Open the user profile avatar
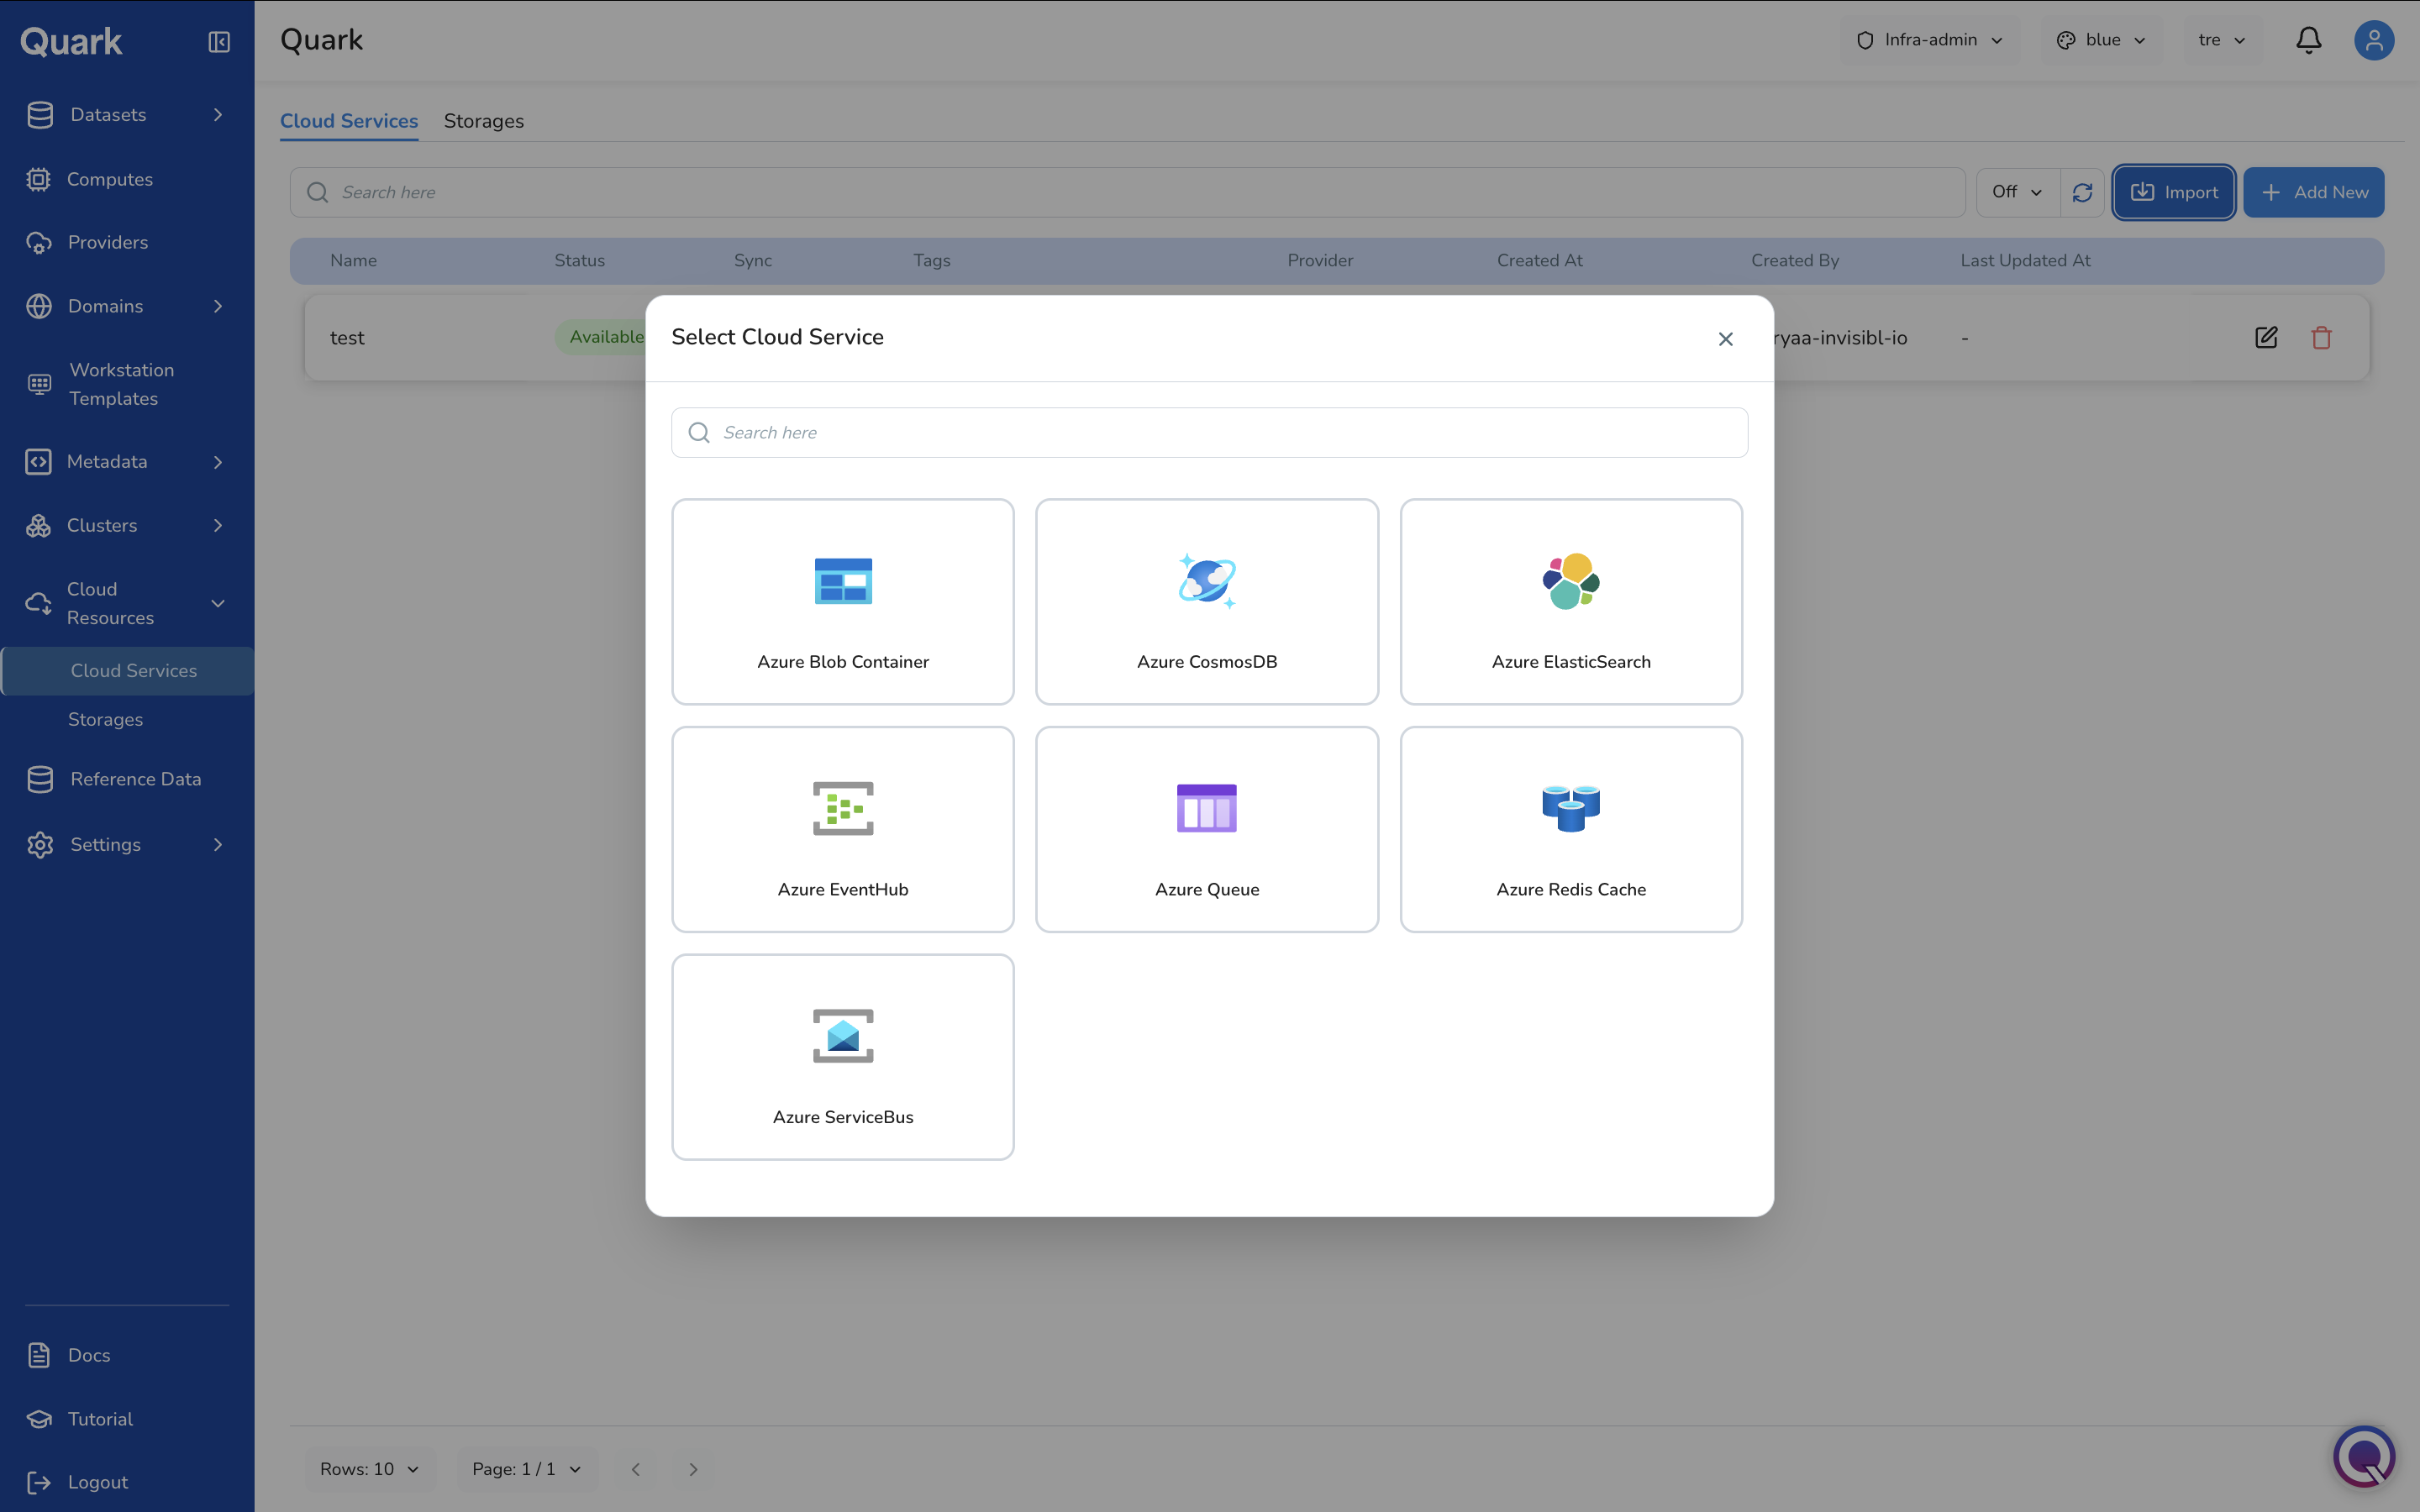The image size is (2420, 1512). pos(2373,40)
